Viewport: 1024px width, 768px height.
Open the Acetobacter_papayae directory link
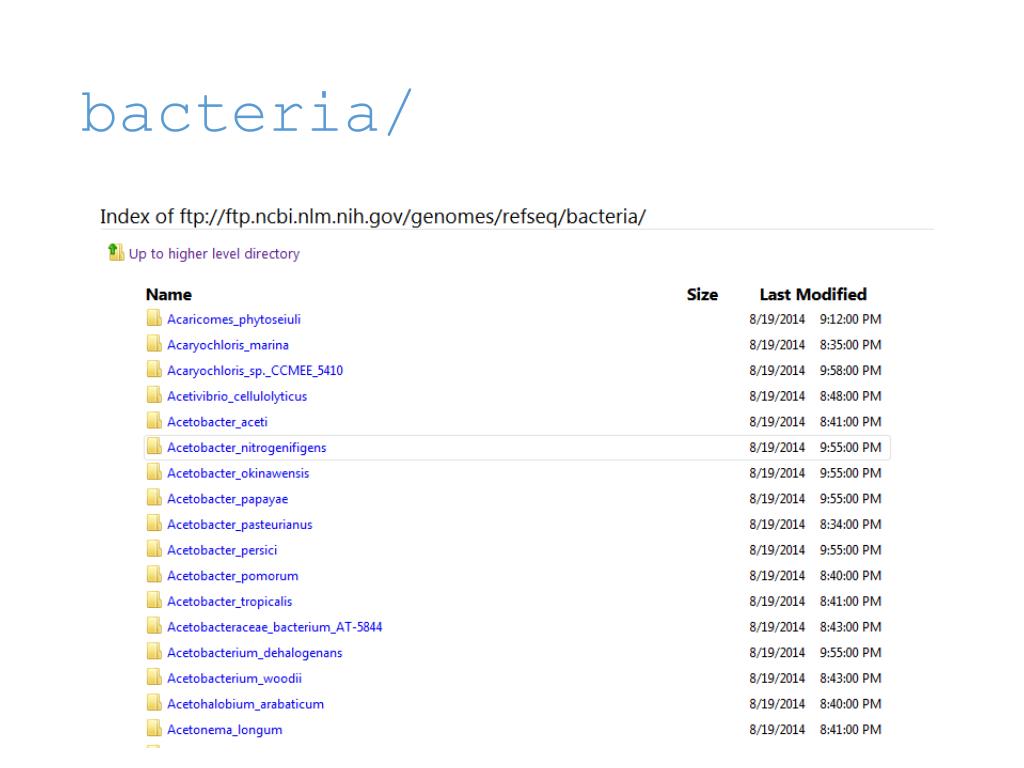[227, 499]
